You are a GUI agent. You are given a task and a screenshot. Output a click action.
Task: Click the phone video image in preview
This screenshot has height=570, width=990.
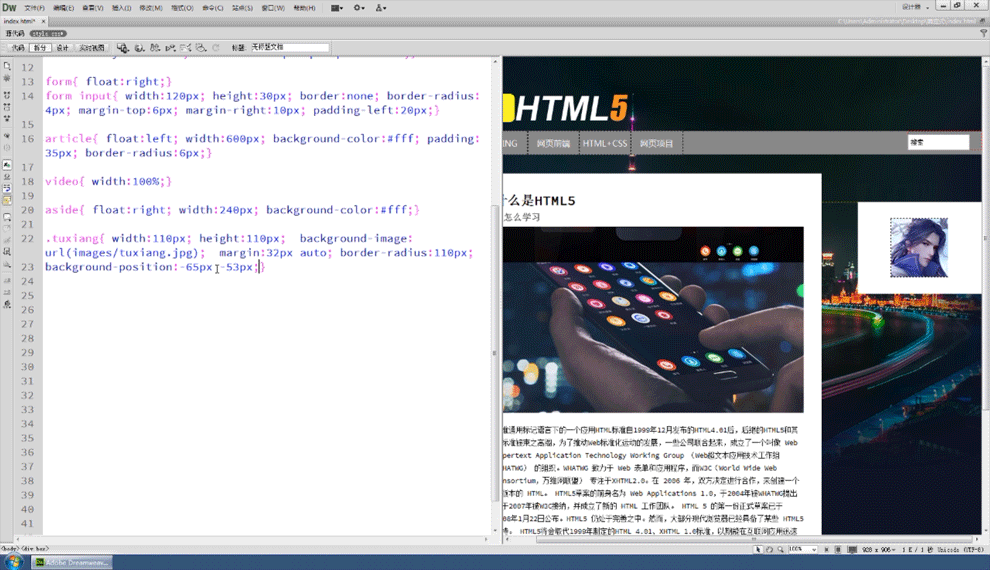653,319
